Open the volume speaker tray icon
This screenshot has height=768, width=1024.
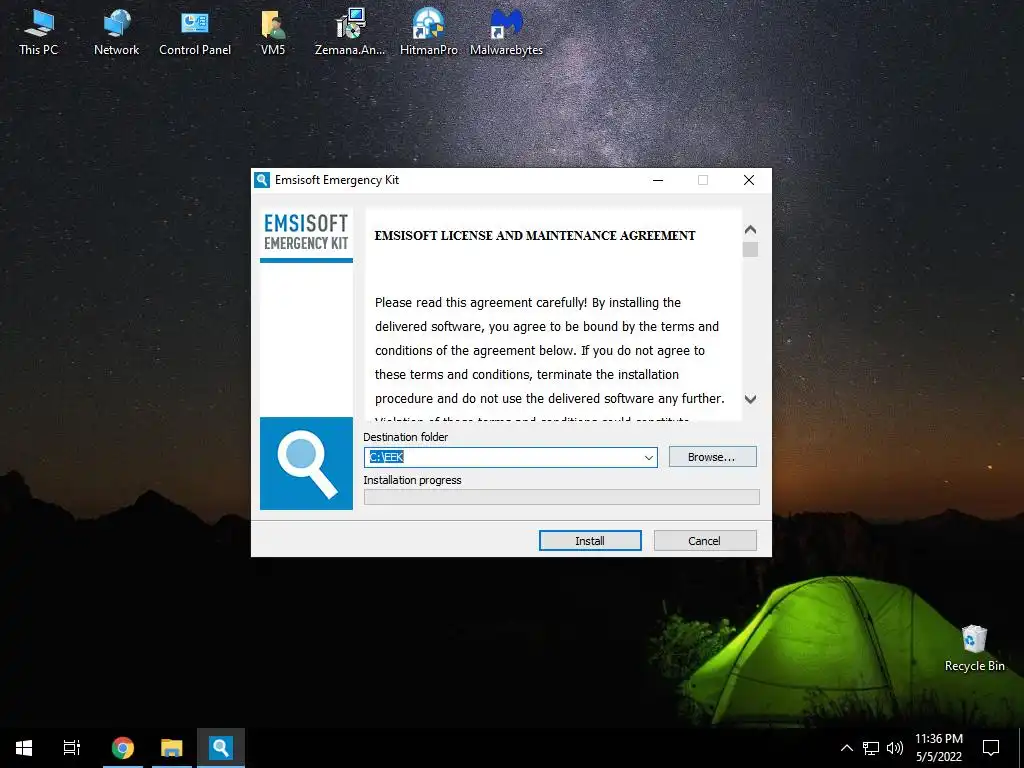point(895,748)
